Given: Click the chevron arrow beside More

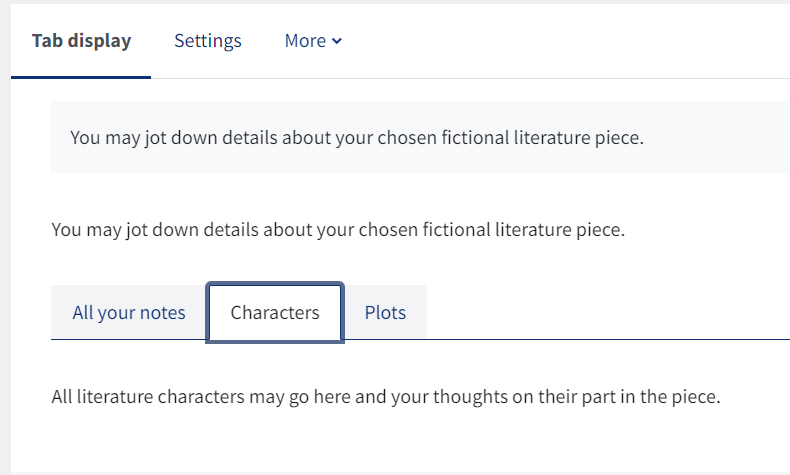Looking at the screenshot, I should click(x=337, y=41).
